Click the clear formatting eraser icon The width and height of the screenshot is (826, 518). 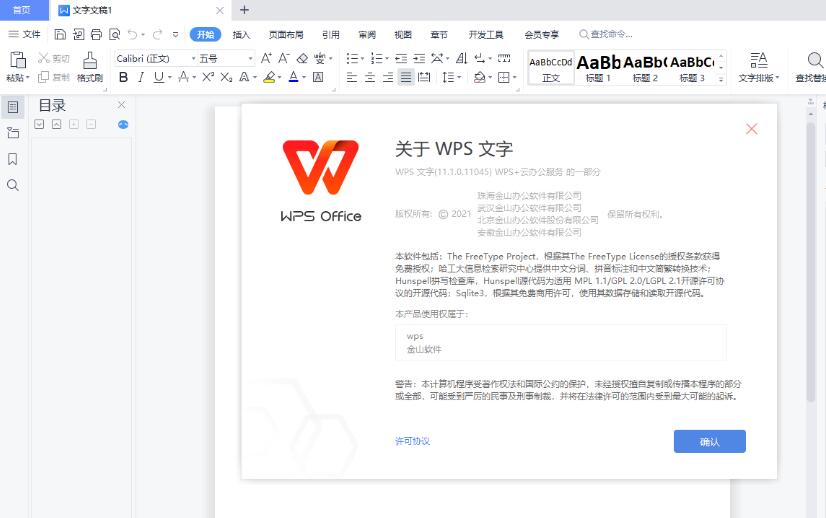tap(303, 58)
